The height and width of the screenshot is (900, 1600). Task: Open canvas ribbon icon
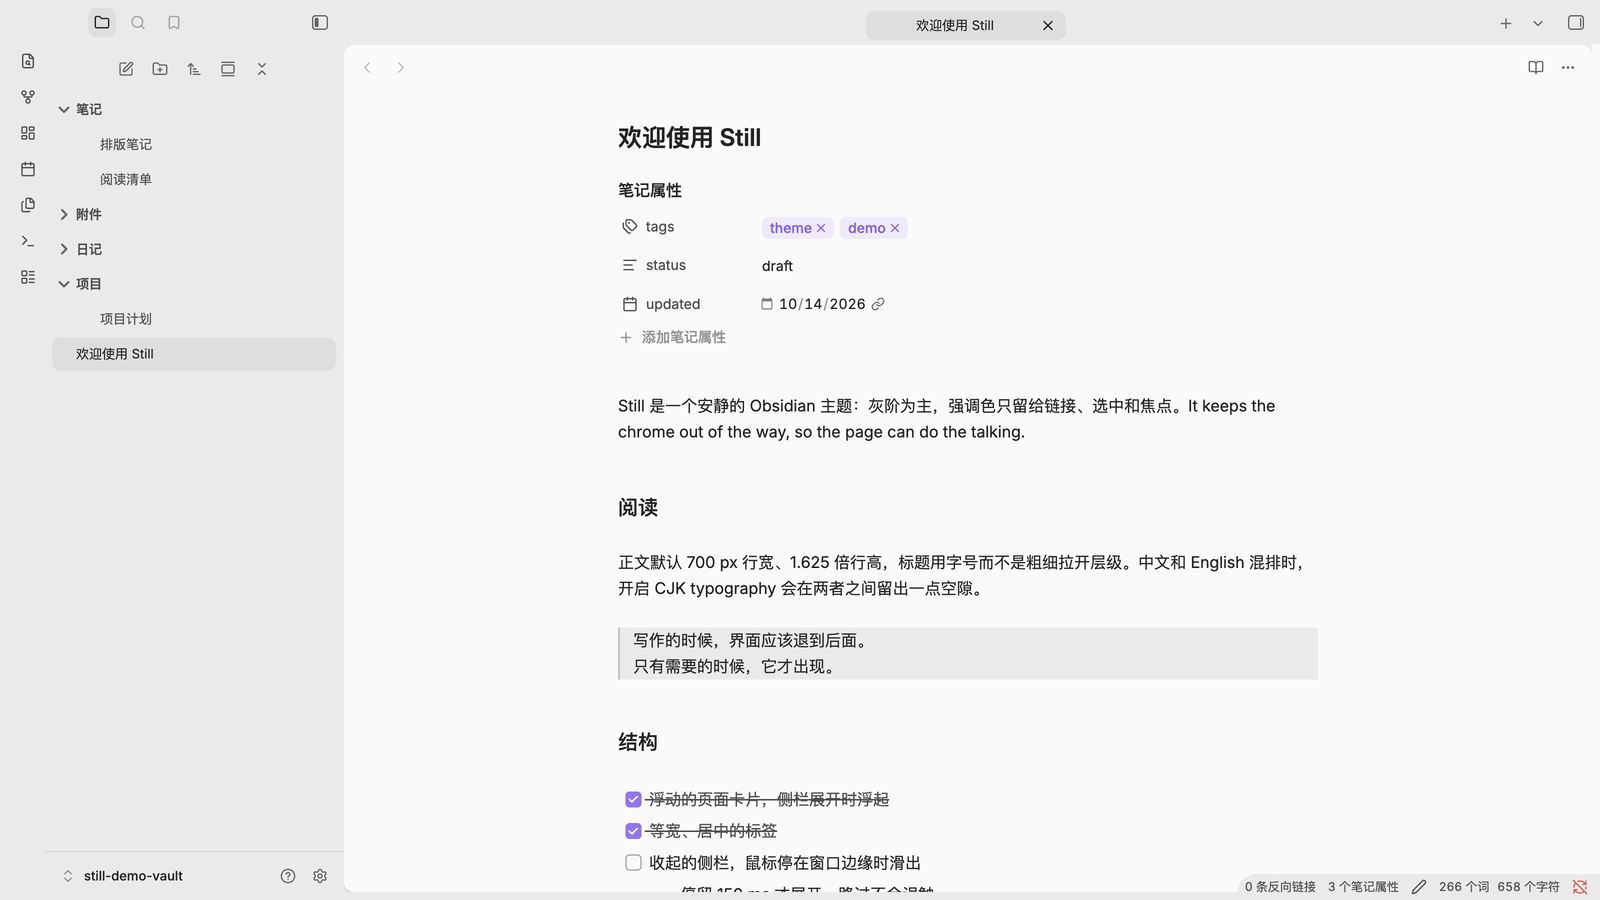(x=28, y=133)
